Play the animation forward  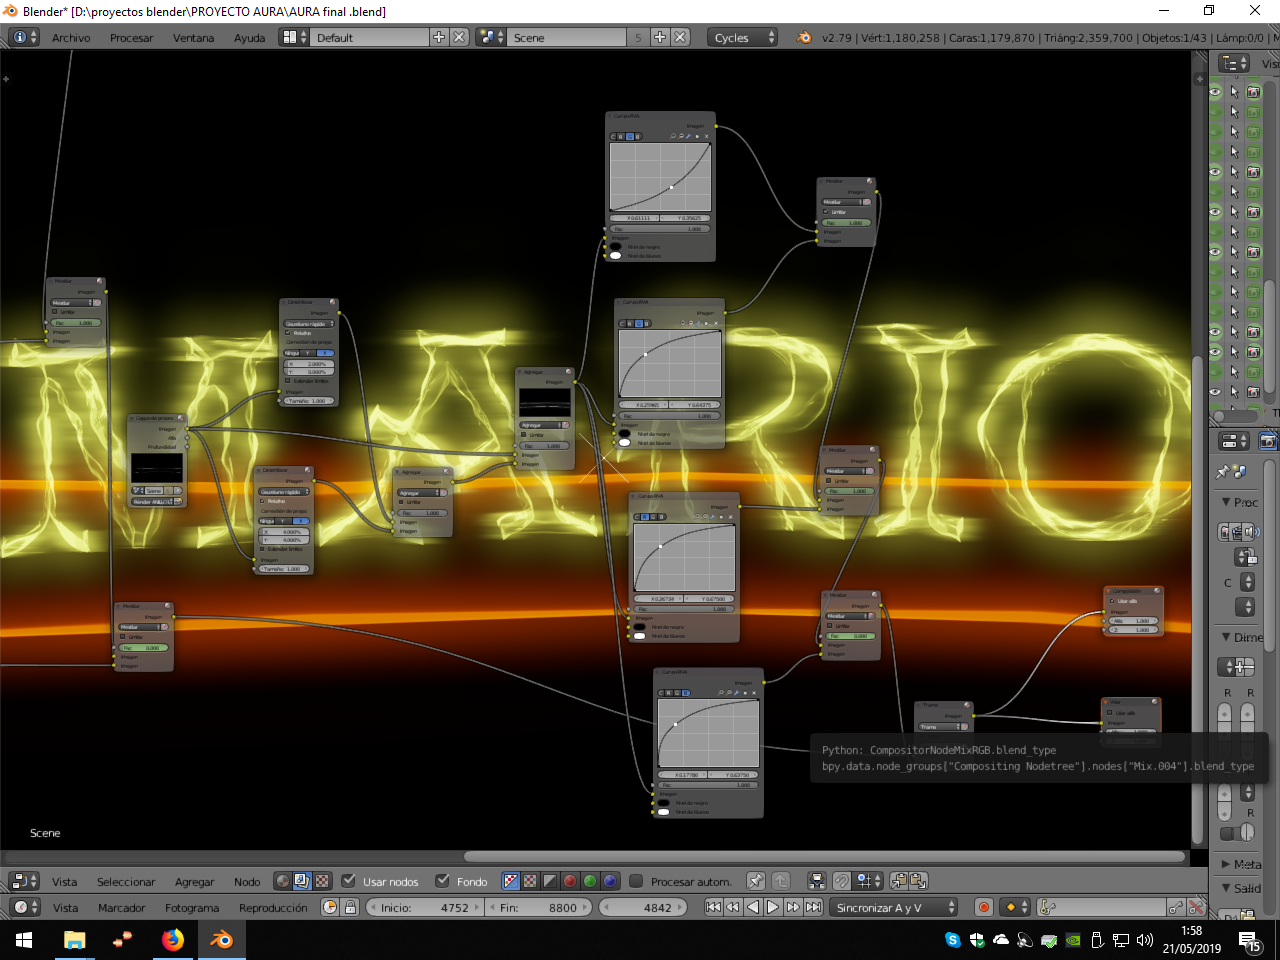773,907
